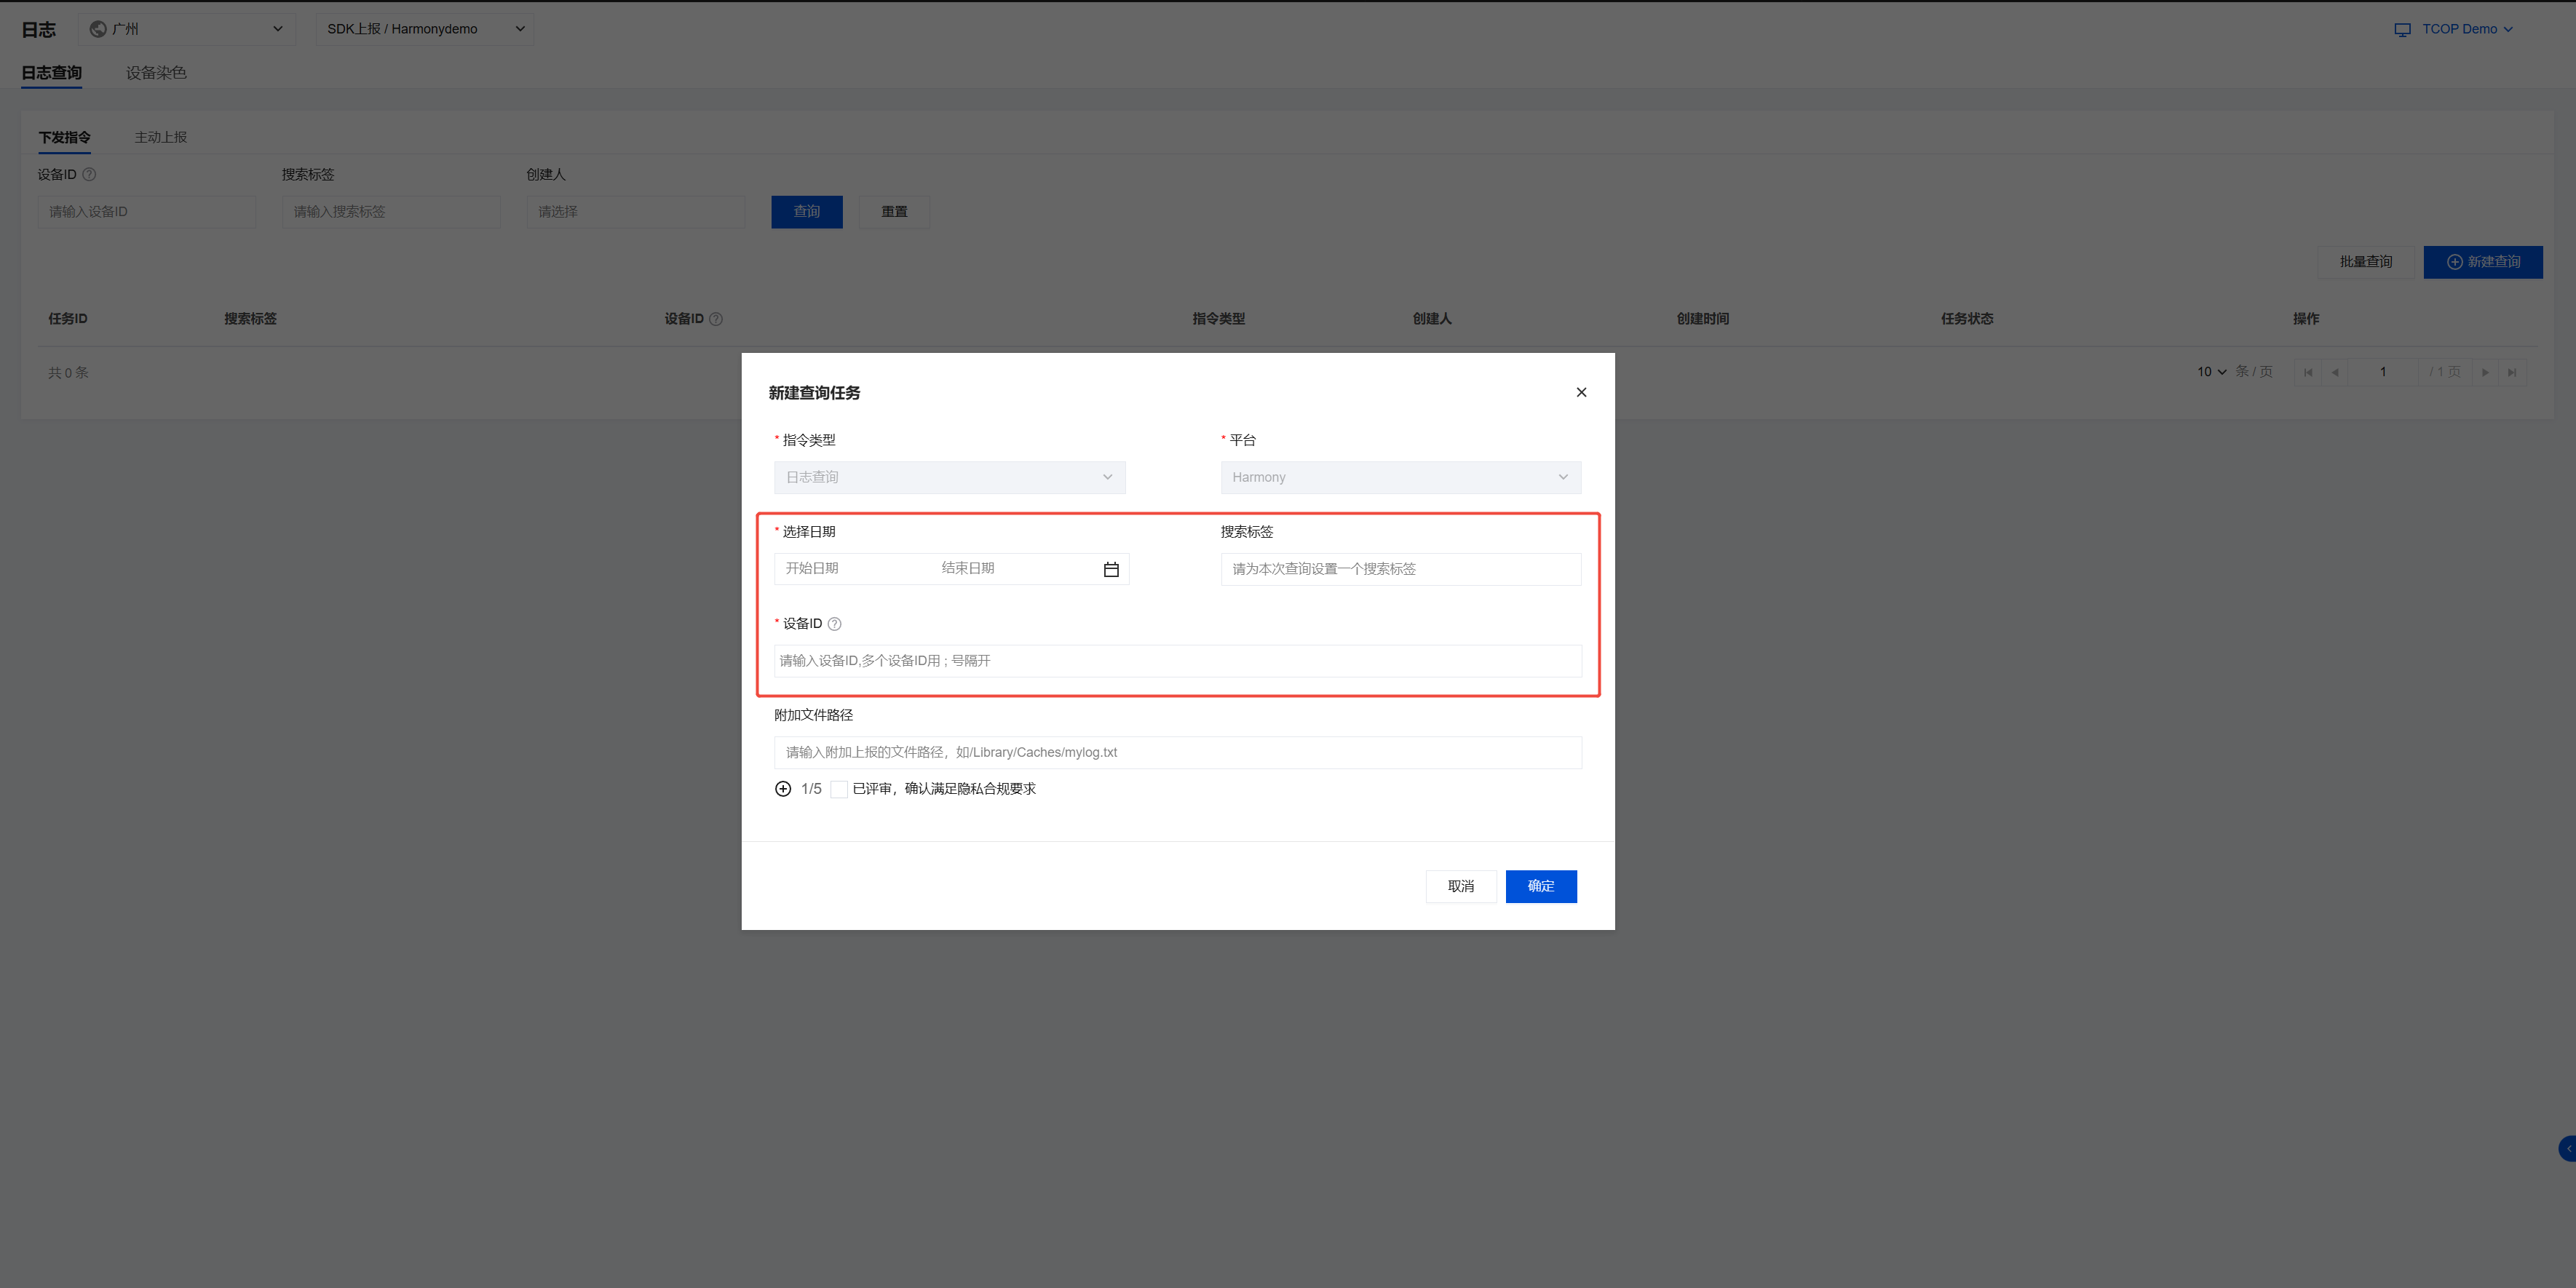The image size is (2576, 1288).
Task: Click help icon in 设备ID column header
Action: pos(716,319)
